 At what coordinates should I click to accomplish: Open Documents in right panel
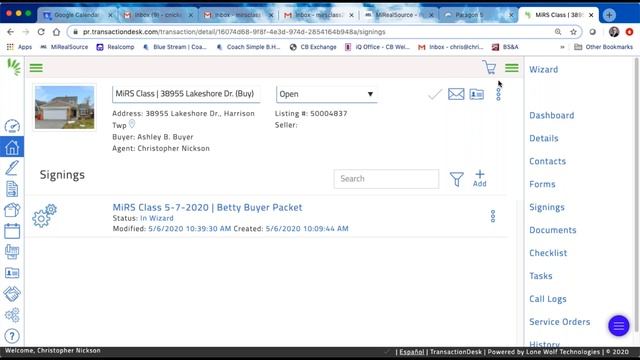[553, 230]
